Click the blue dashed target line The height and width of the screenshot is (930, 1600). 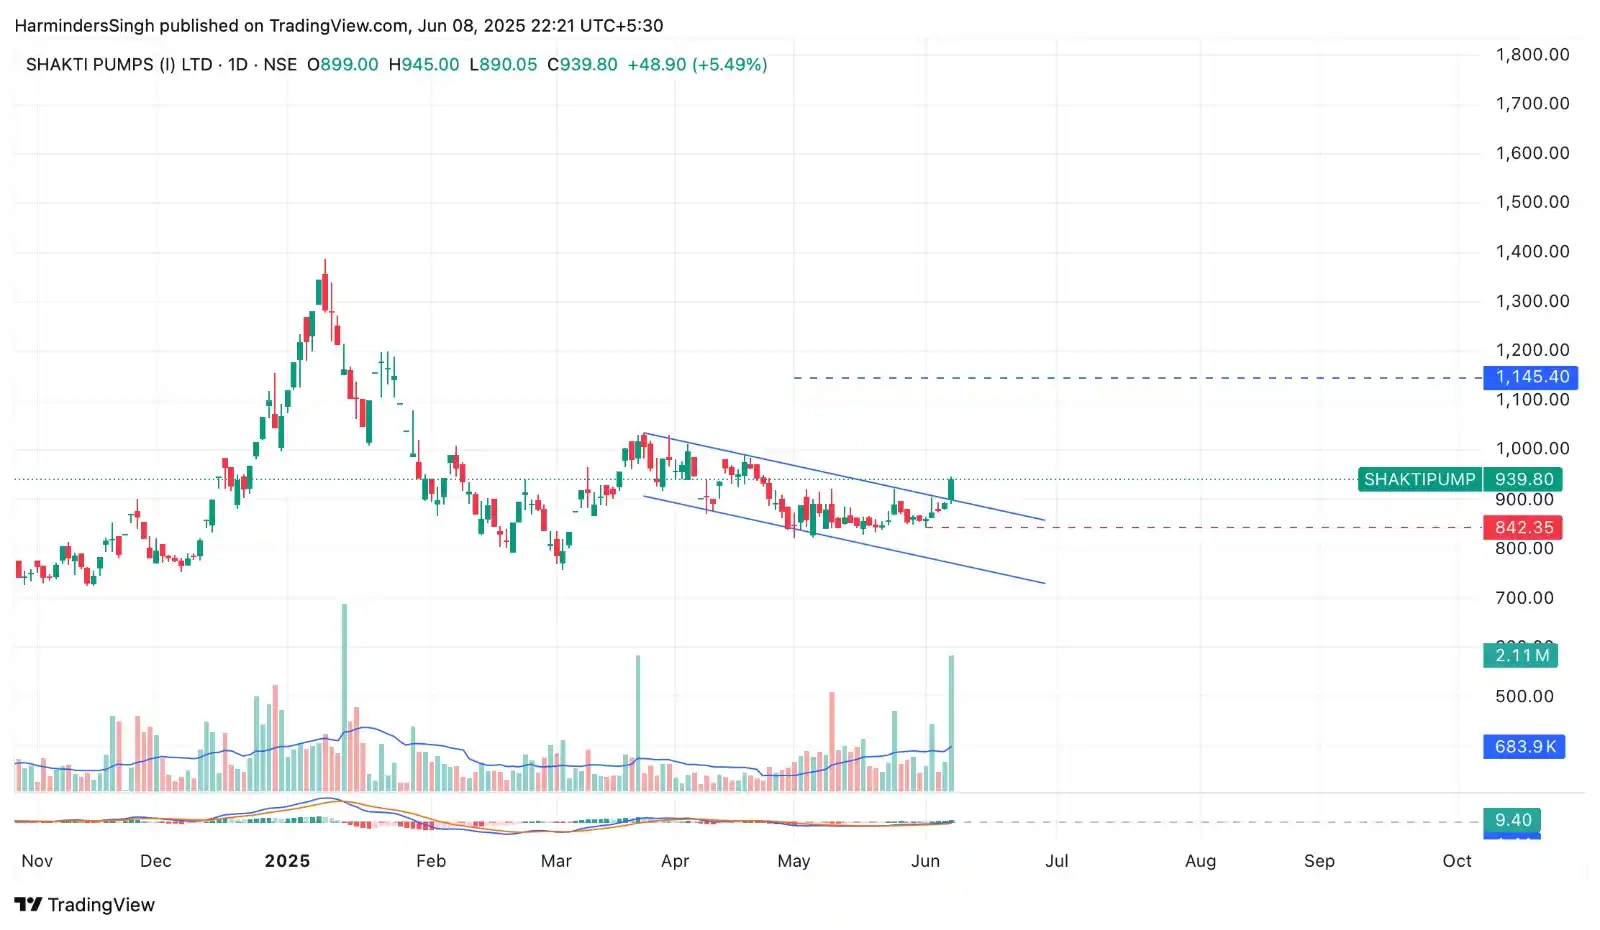[x=1137, y=378]
